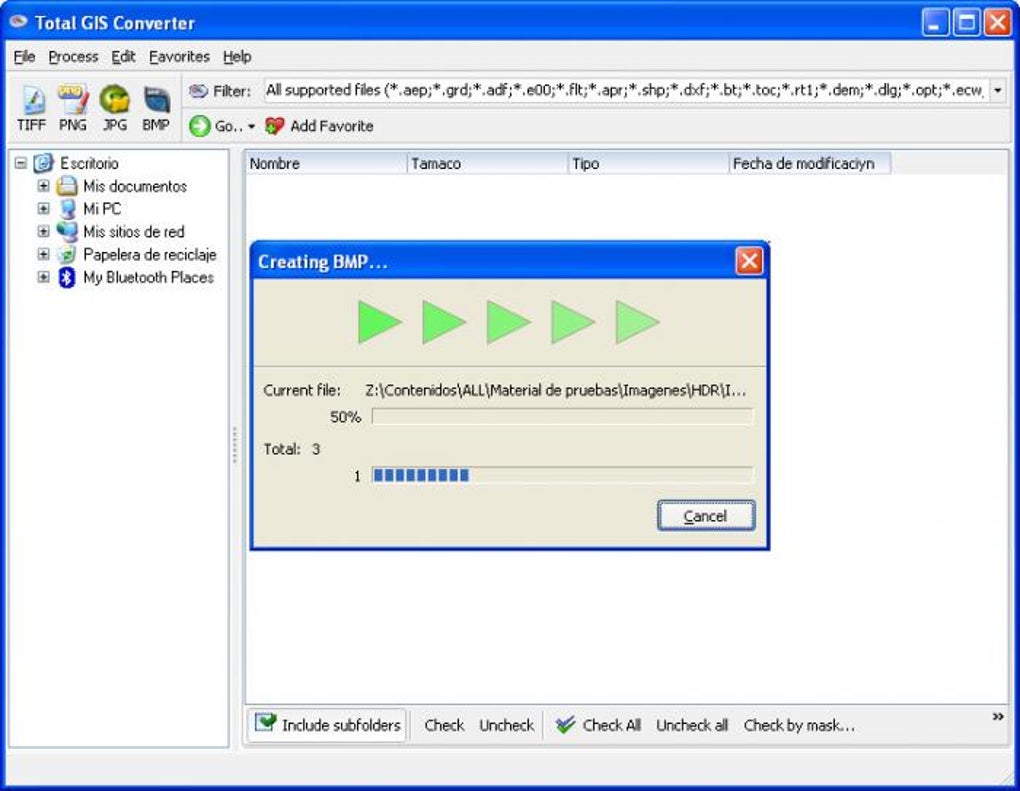This screenshot has height=791, width=1020.
Task: Click the Mis documentos folder icon
Action: pyautogui.click(x=66, y=186)
